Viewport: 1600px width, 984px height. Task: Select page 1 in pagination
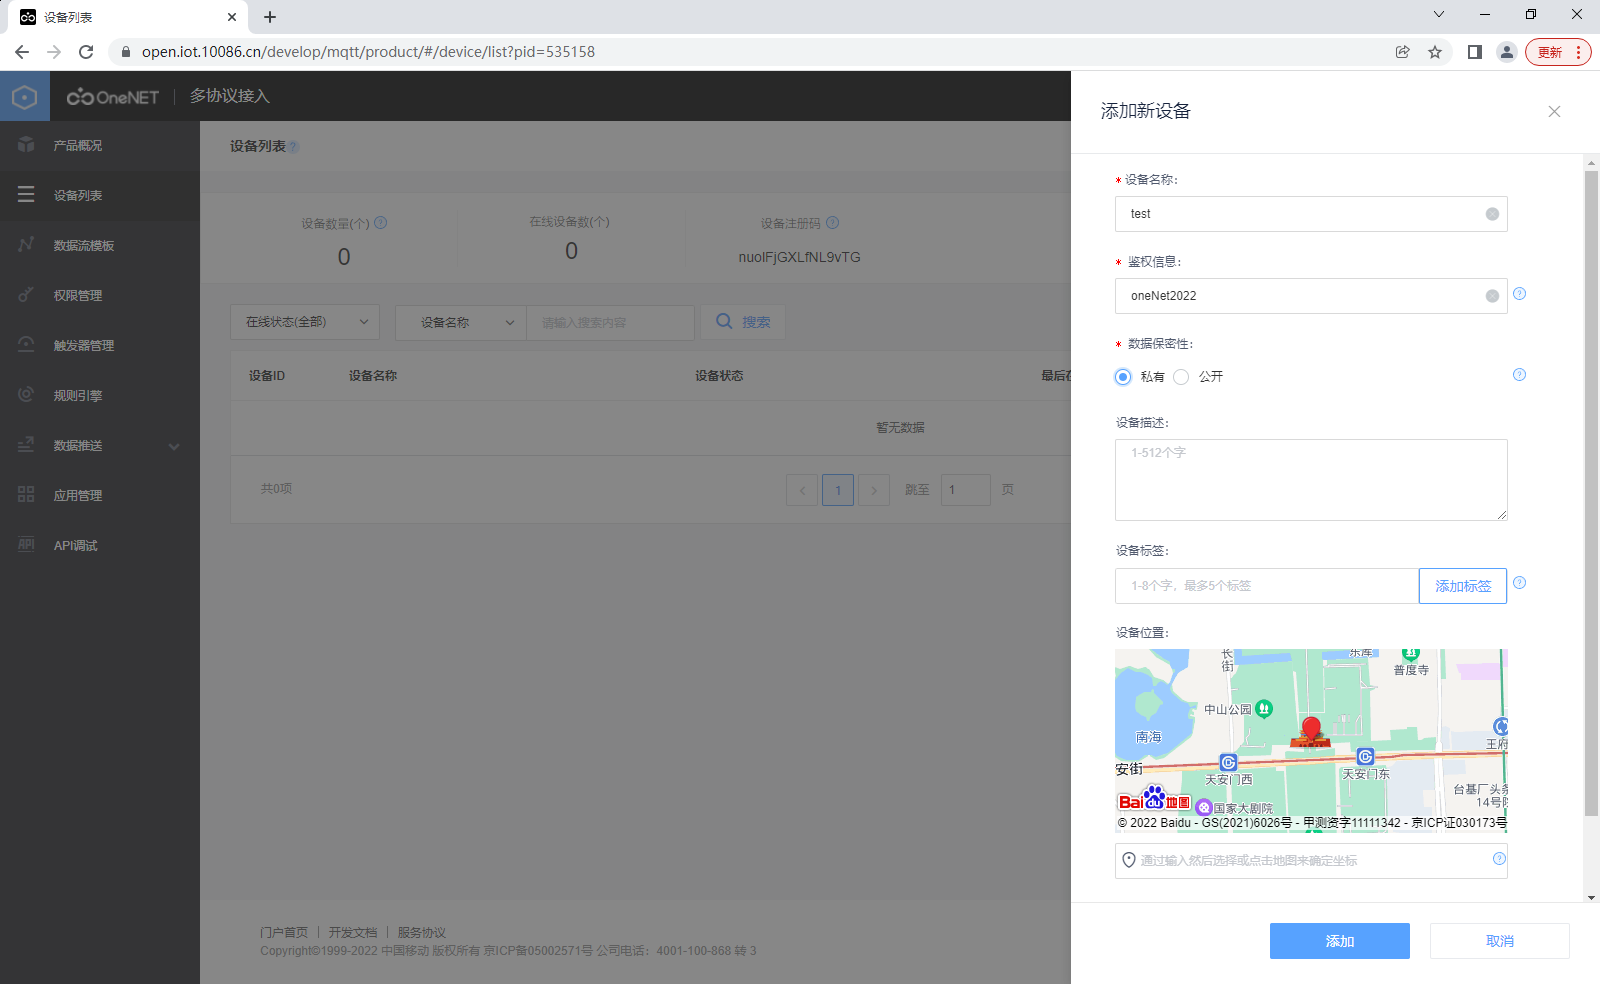pos(838,490)
